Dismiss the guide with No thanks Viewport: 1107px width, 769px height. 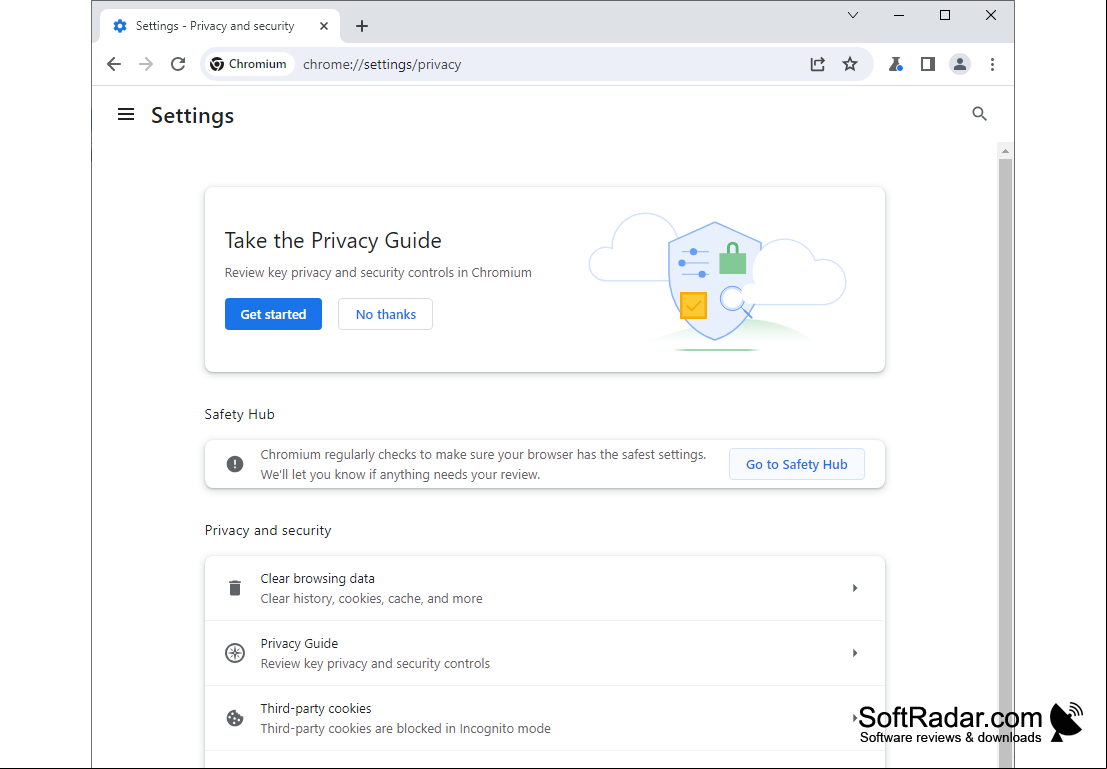[x=385, y=314]
